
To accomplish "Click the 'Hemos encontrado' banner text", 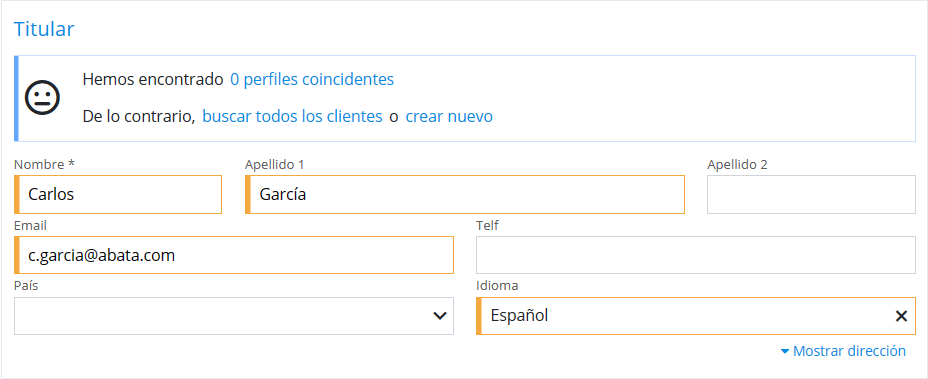I will 153,79.
